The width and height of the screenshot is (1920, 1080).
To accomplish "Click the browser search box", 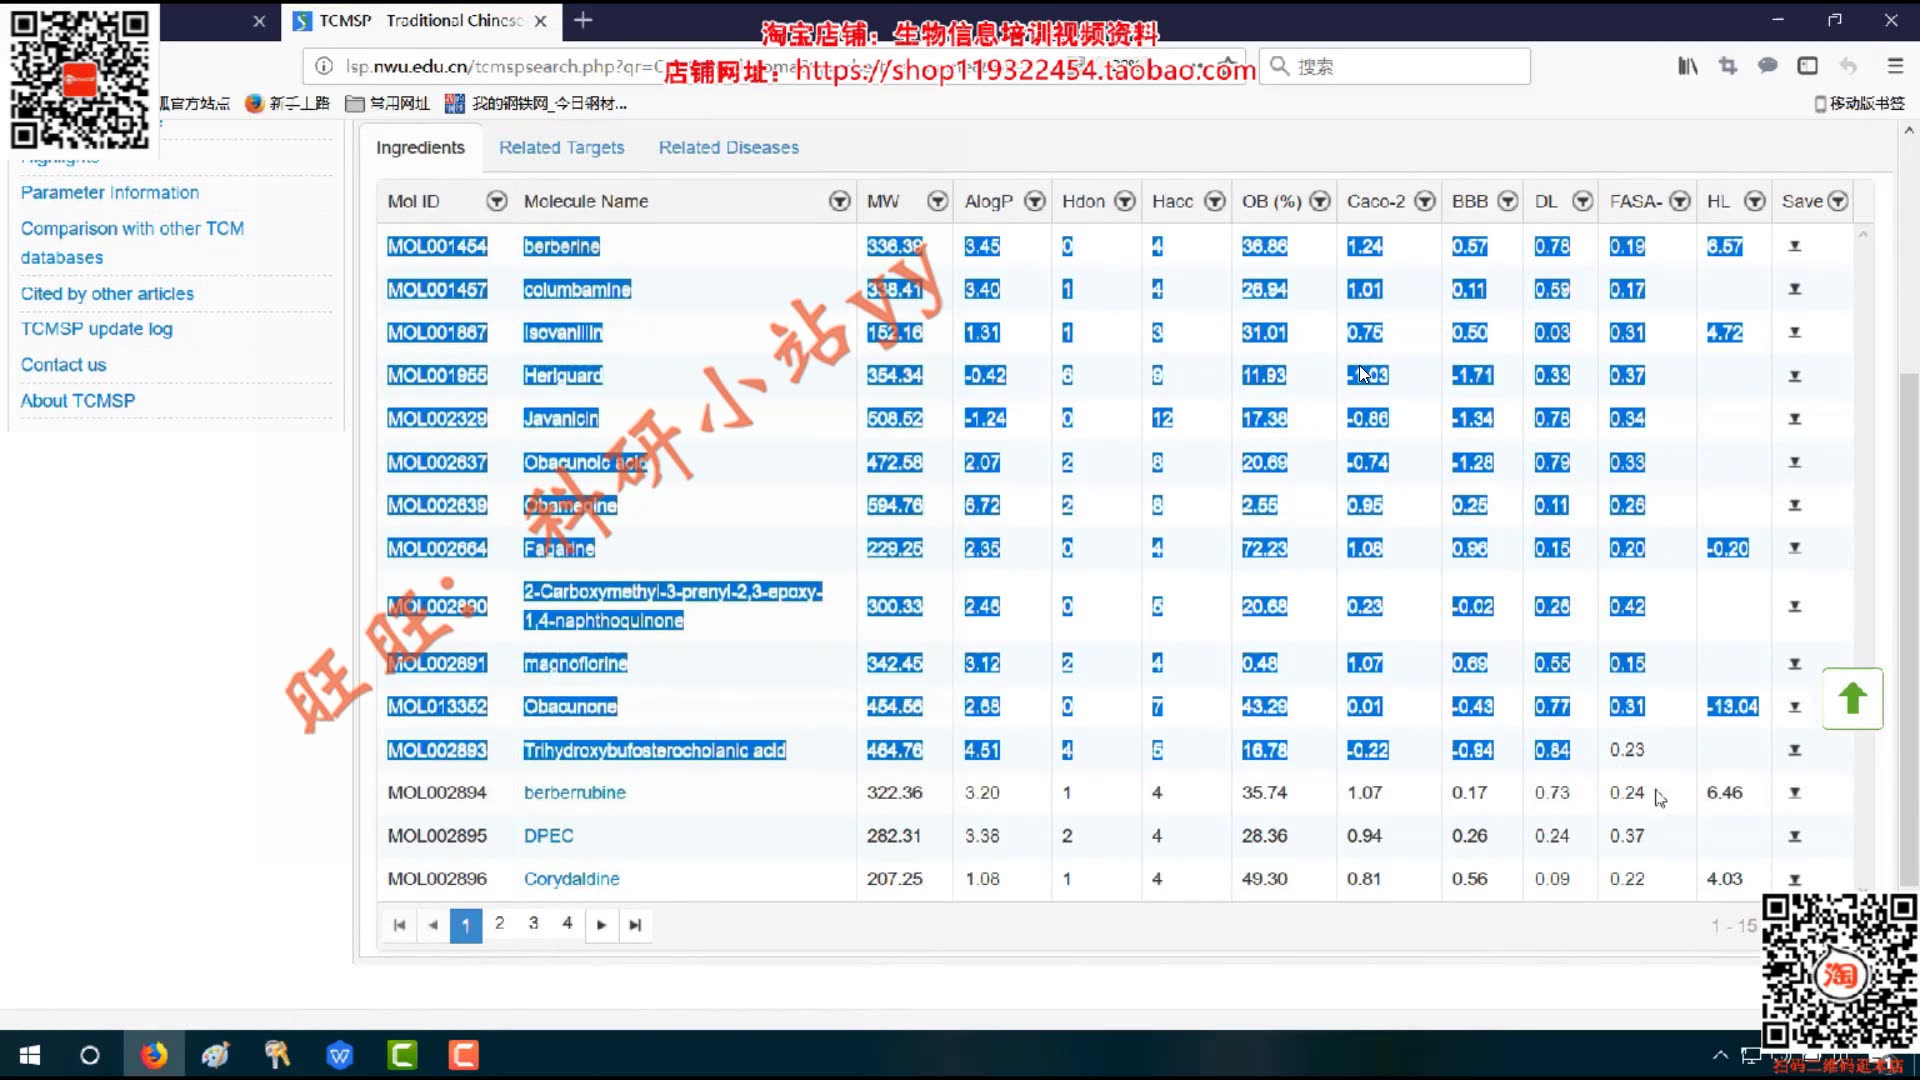I will coord(1395,66).
